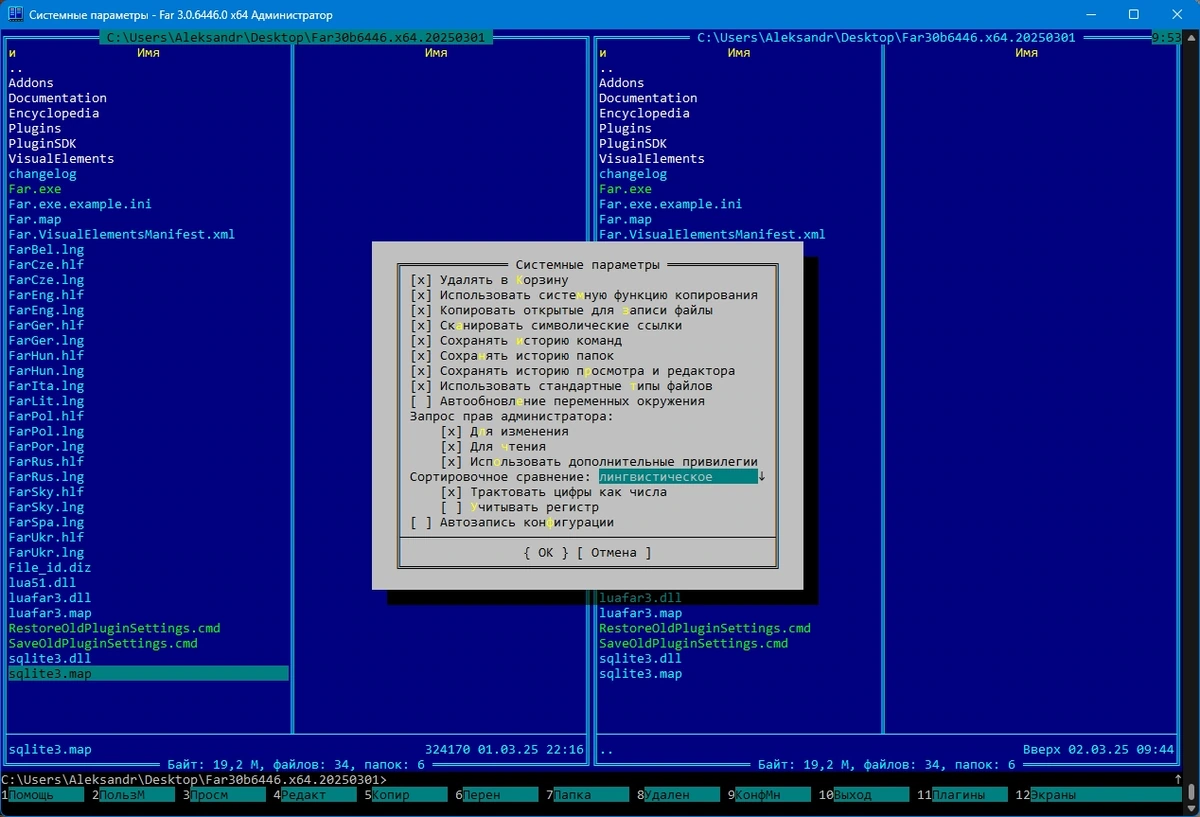Select luafar3.map in right panel
This screenshot has width=1200, height=817.
coord(641,613)
